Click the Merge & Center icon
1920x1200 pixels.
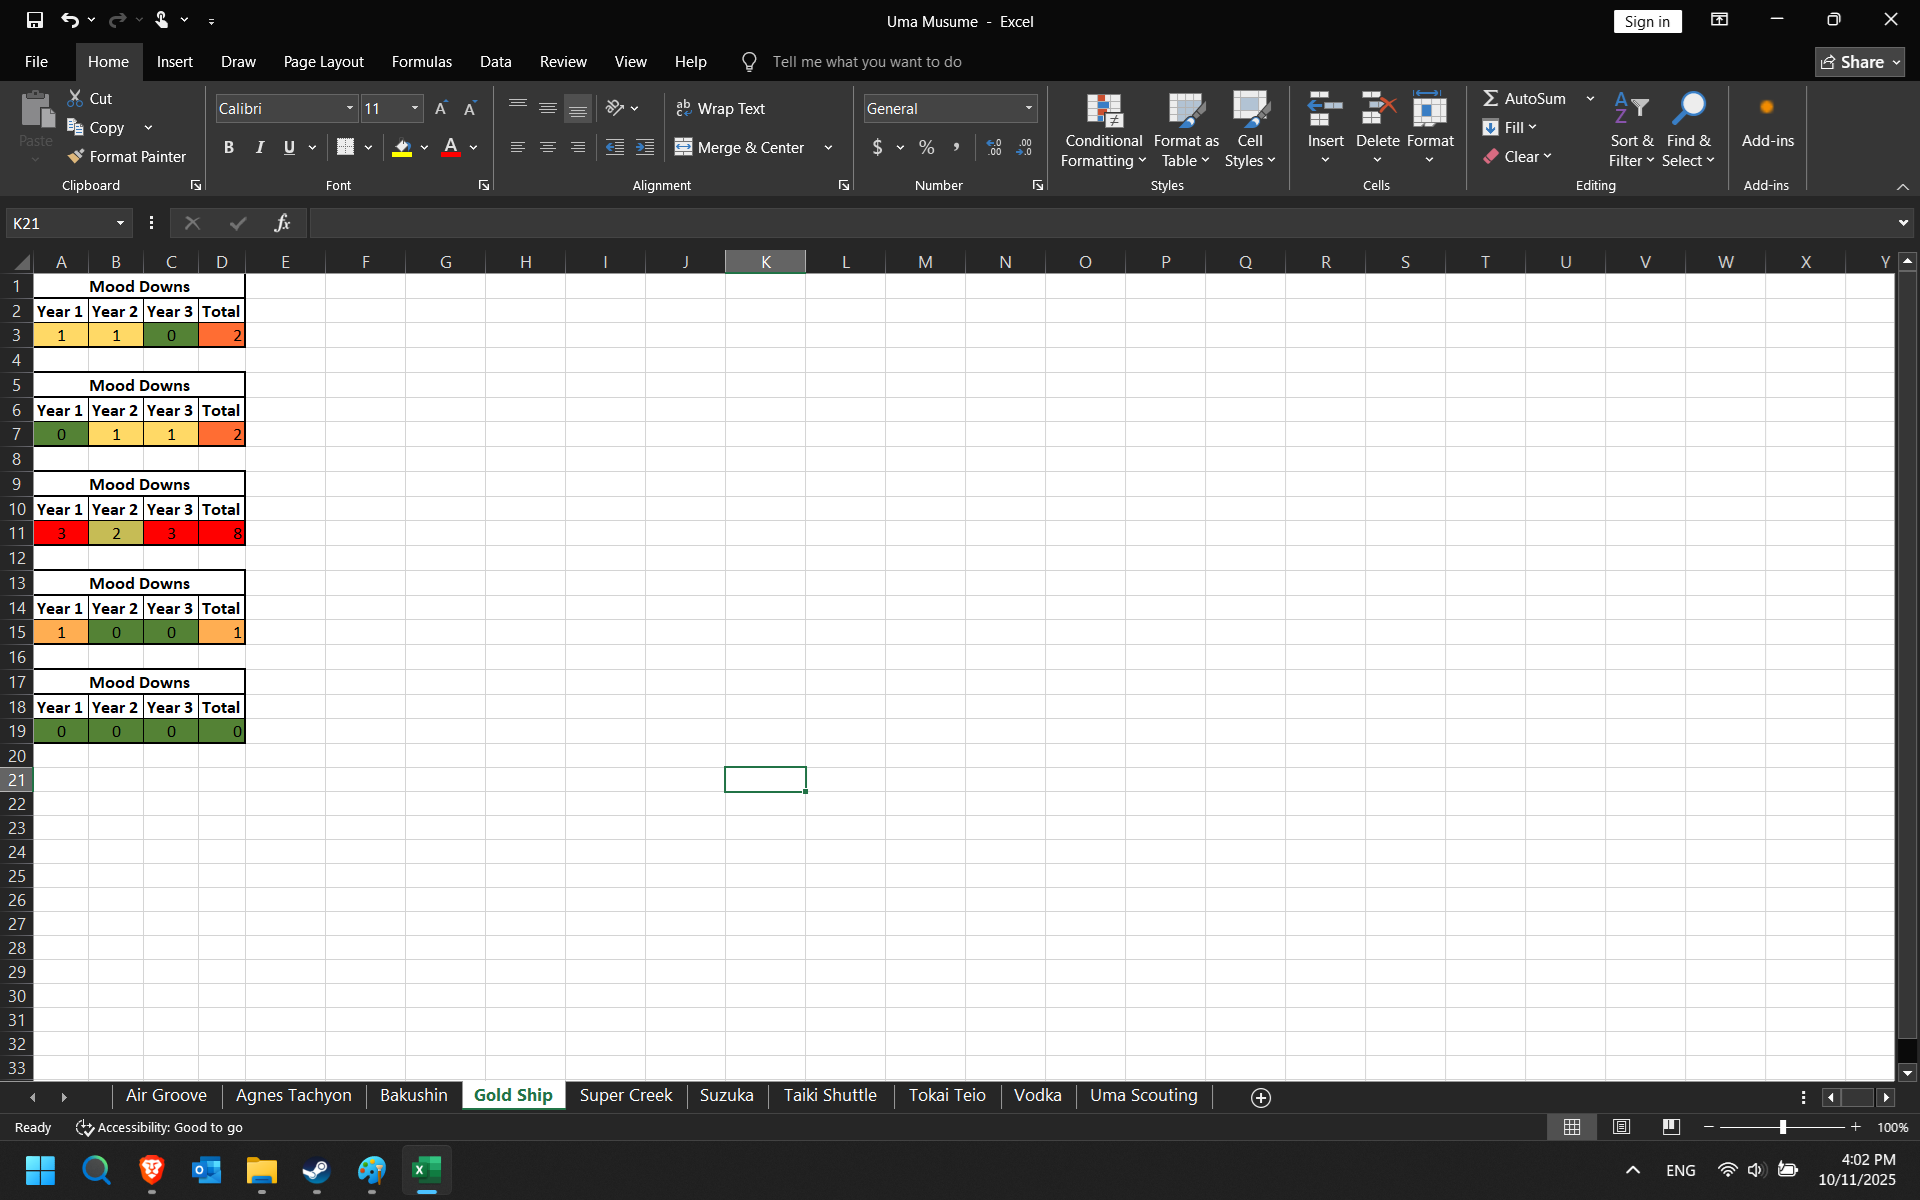684,147
